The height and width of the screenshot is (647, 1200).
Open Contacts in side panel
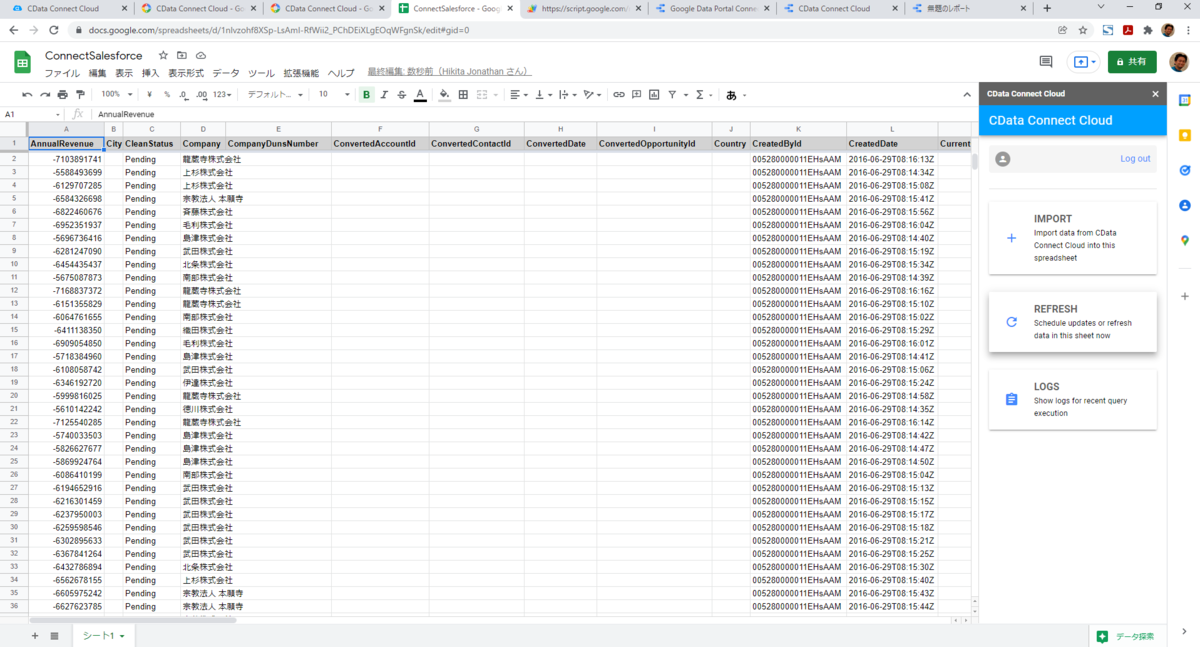[x=1185, y=206]
